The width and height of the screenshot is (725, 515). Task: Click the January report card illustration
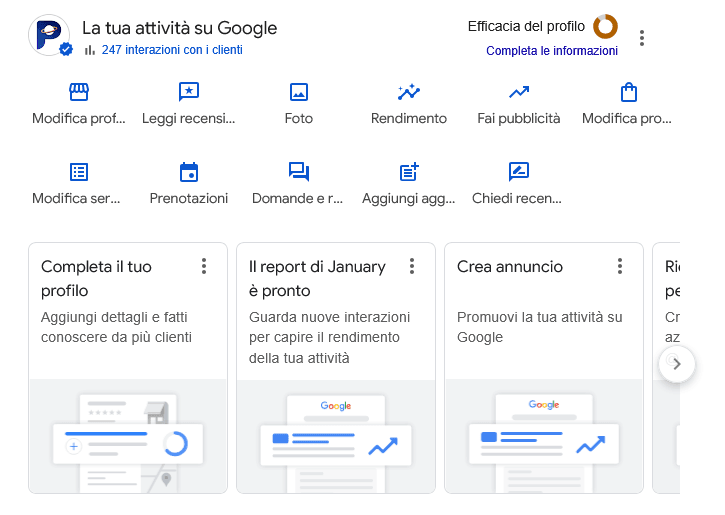(336, 436)
